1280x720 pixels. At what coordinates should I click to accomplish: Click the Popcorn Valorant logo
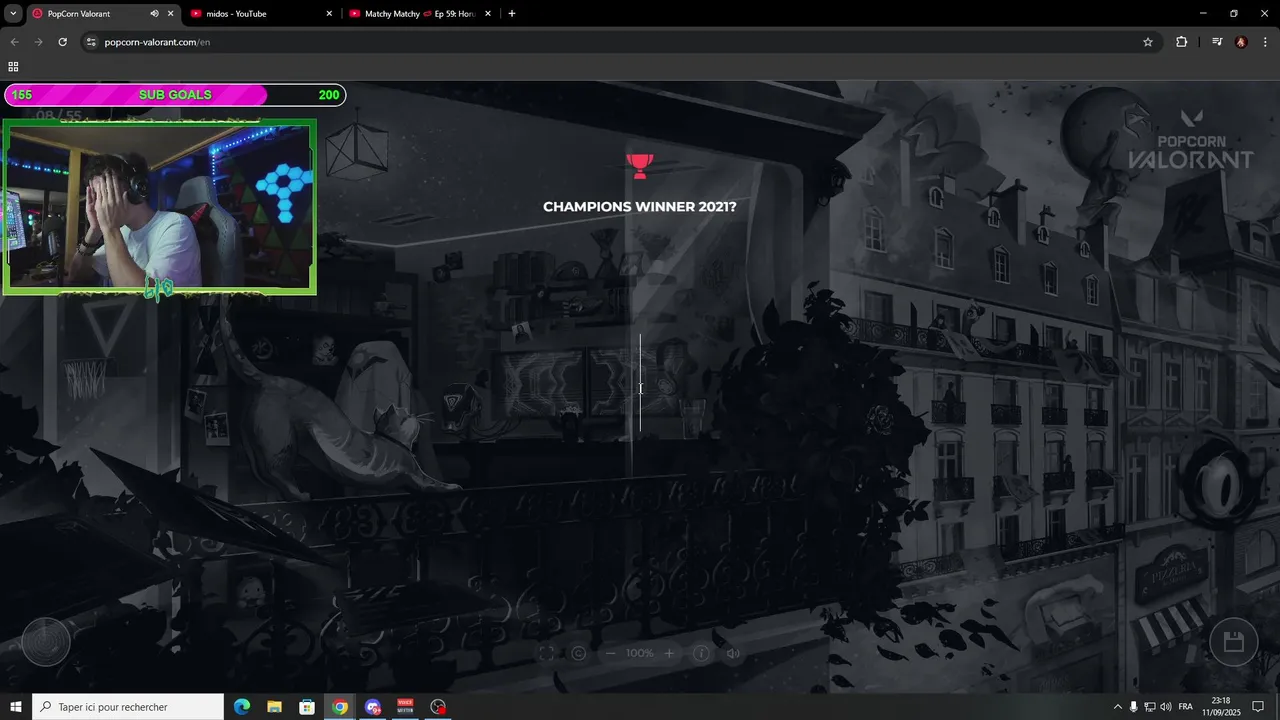click(x=1190, y=140)
